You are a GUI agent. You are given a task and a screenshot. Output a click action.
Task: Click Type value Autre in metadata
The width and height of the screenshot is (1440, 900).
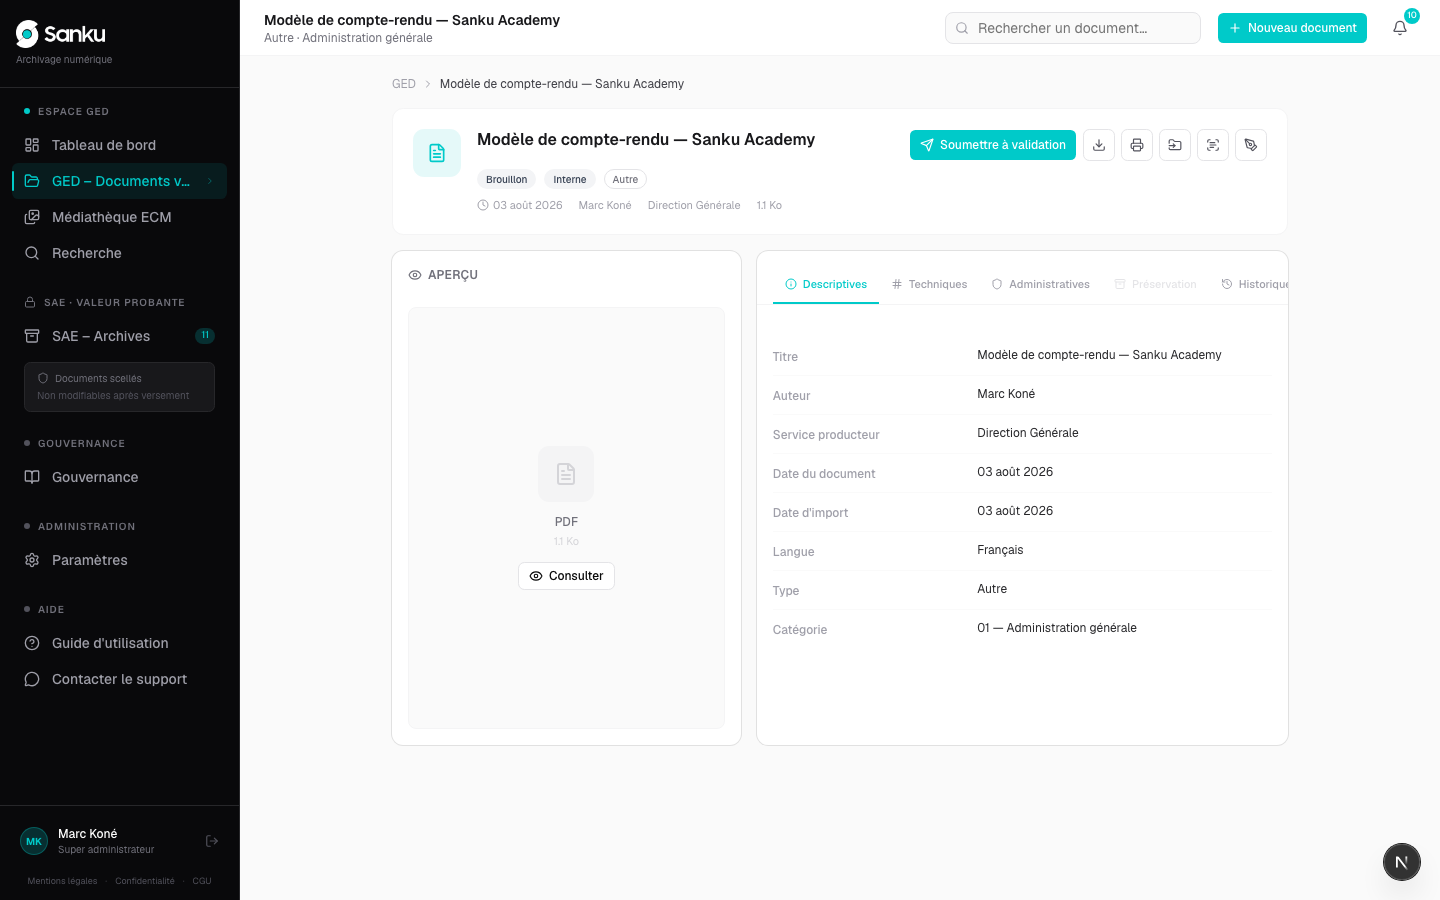(x=992, y=589)
